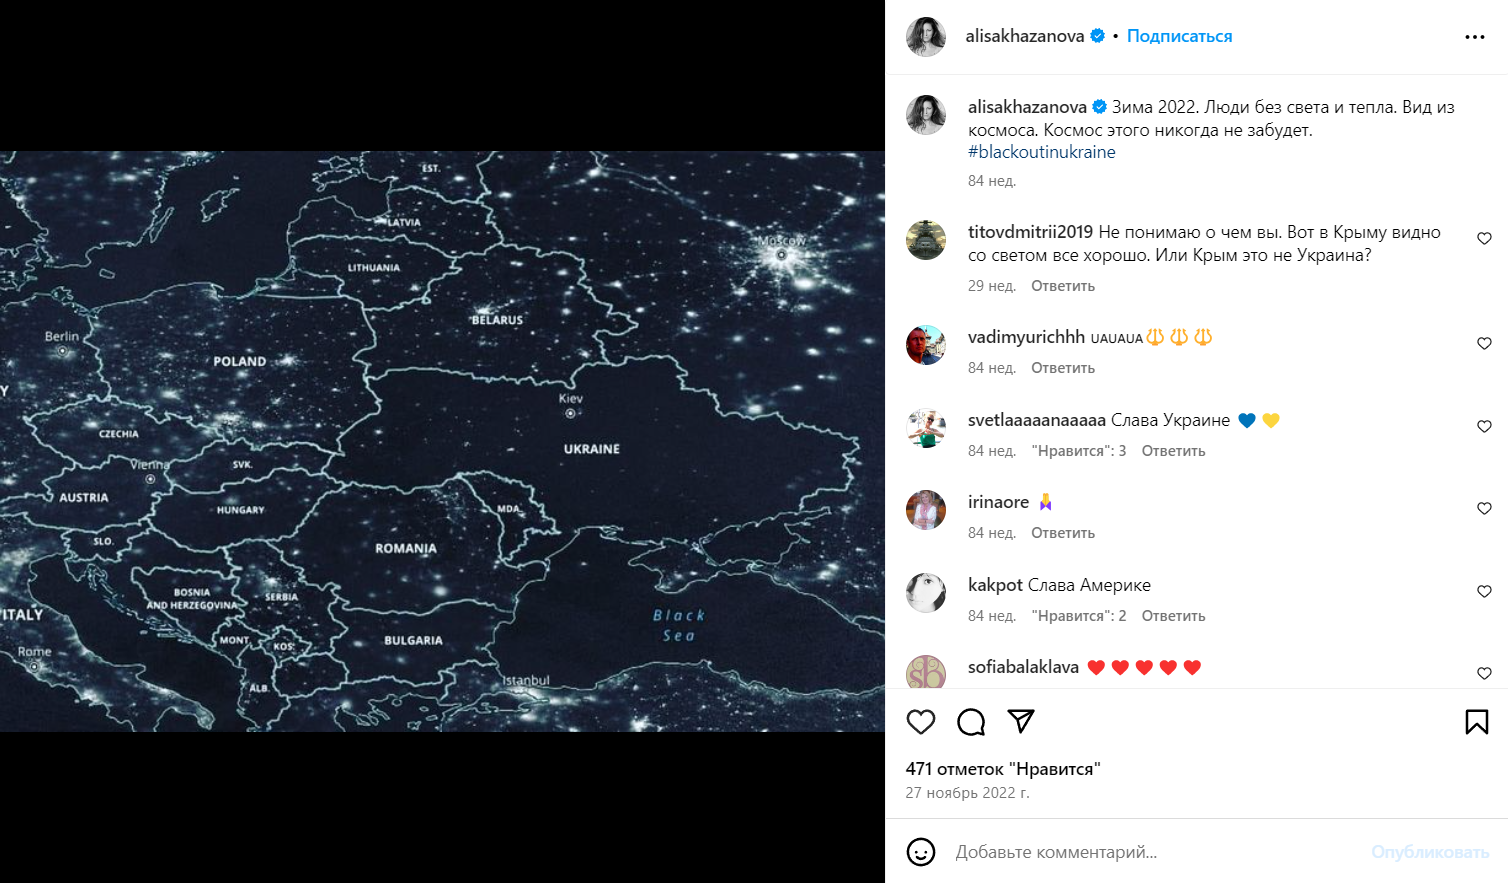Screen dimensions: 1508x883
Task: Reply to kakpot's comment
Action: 1173,616
